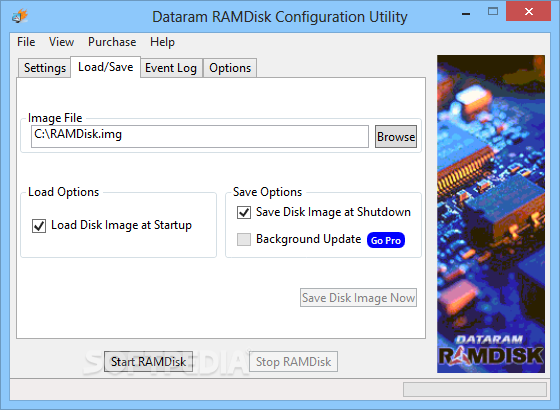Click the Stop RAMDisk button
This screenshot has width=560, height=410.
pos(293,361)
